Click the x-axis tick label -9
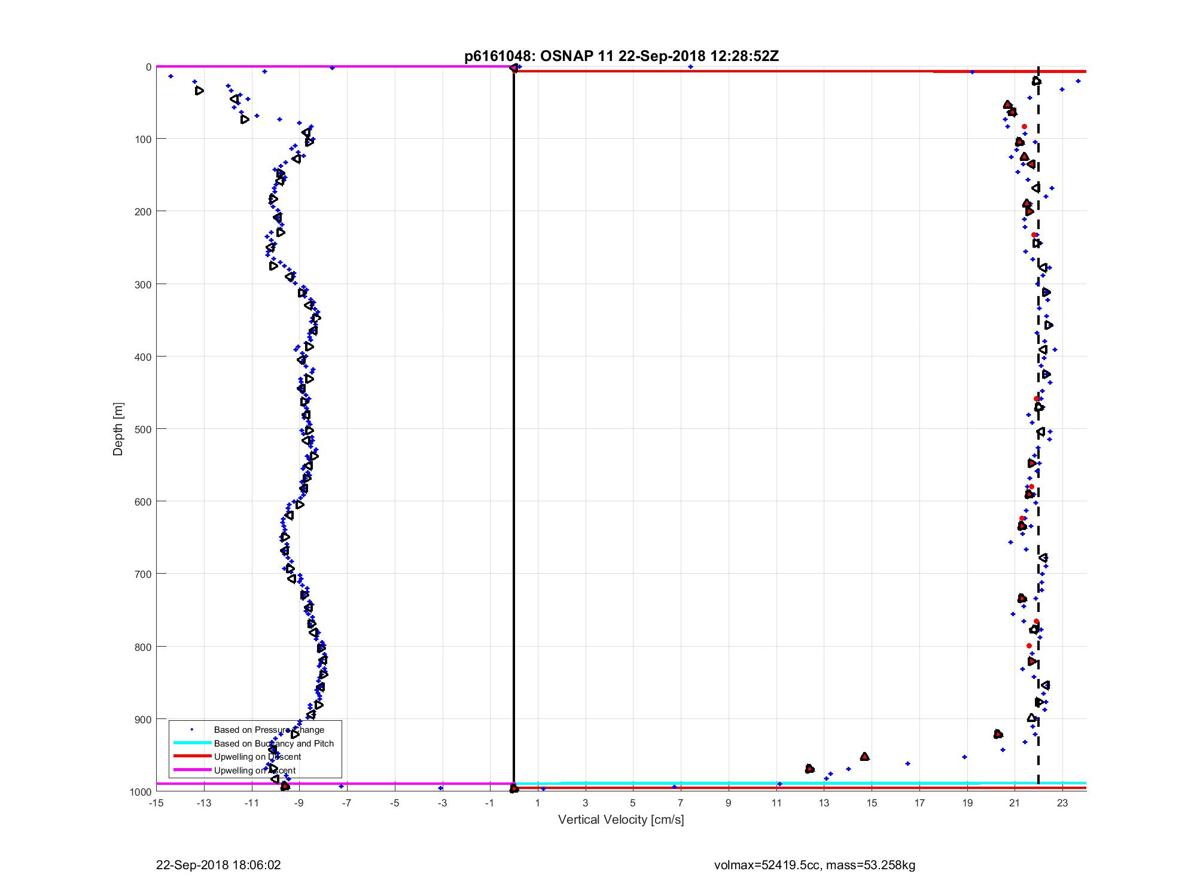The width and height of the screenshot is (1200, 889). pyautogui.click(x=299, y=803)
